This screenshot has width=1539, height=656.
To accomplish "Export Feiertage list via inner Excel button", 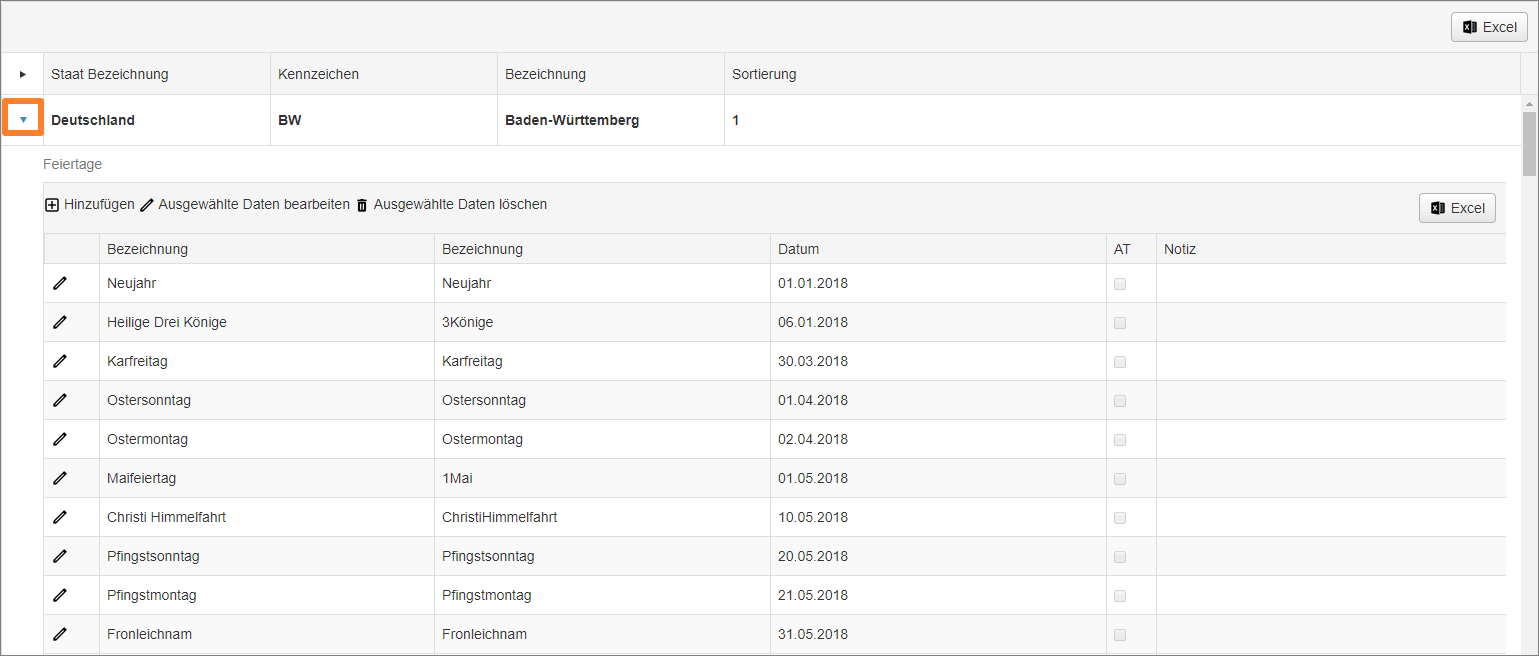I will click(x=1457, y=208).
